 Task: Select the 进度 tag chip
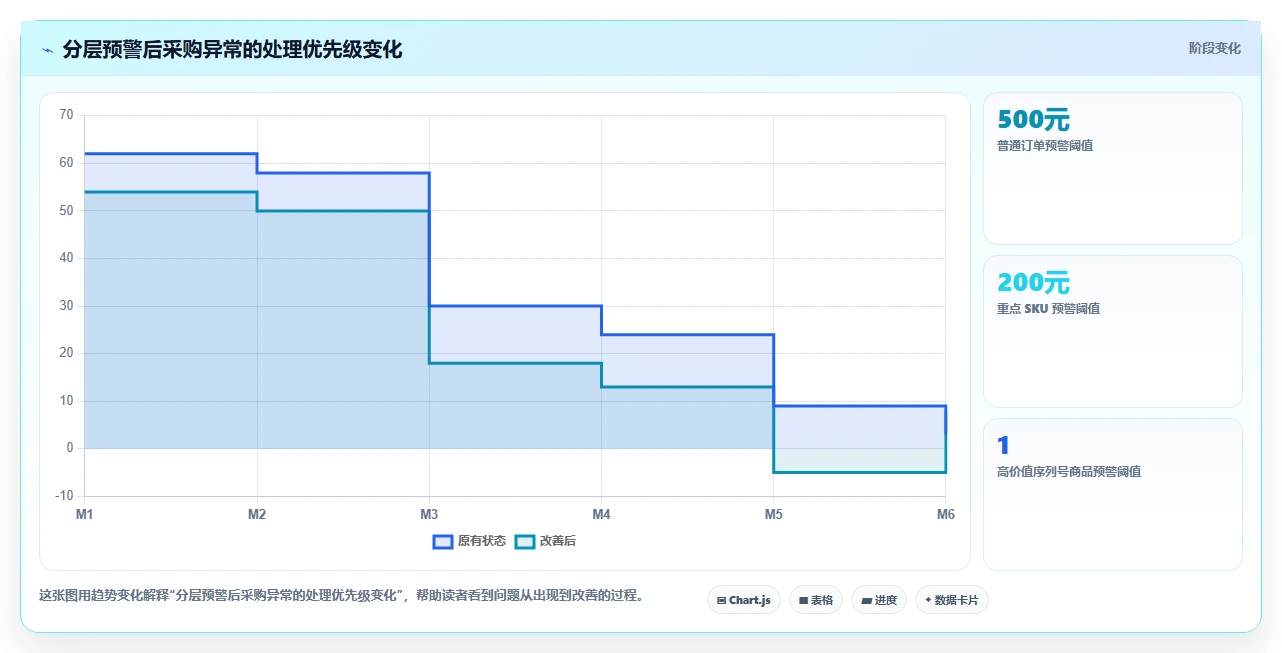pos(879,600)
